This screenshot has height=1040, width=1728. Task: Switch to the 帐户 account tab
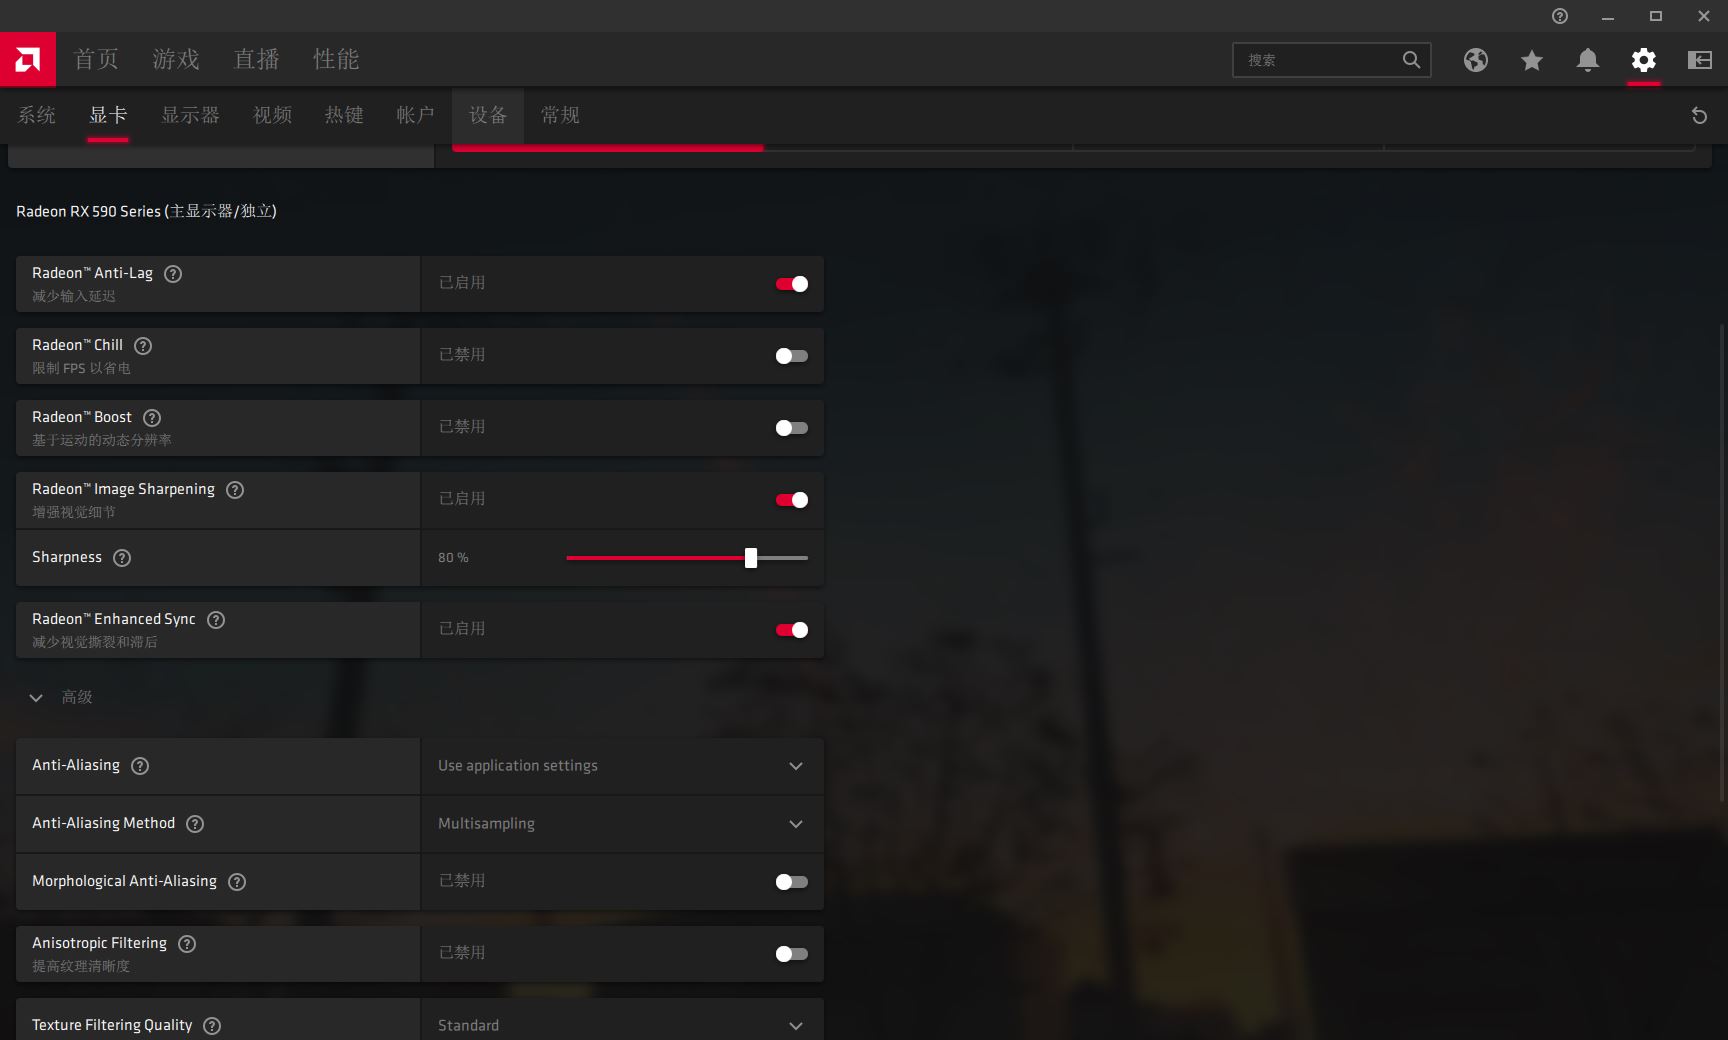click(x=416, y=115)
